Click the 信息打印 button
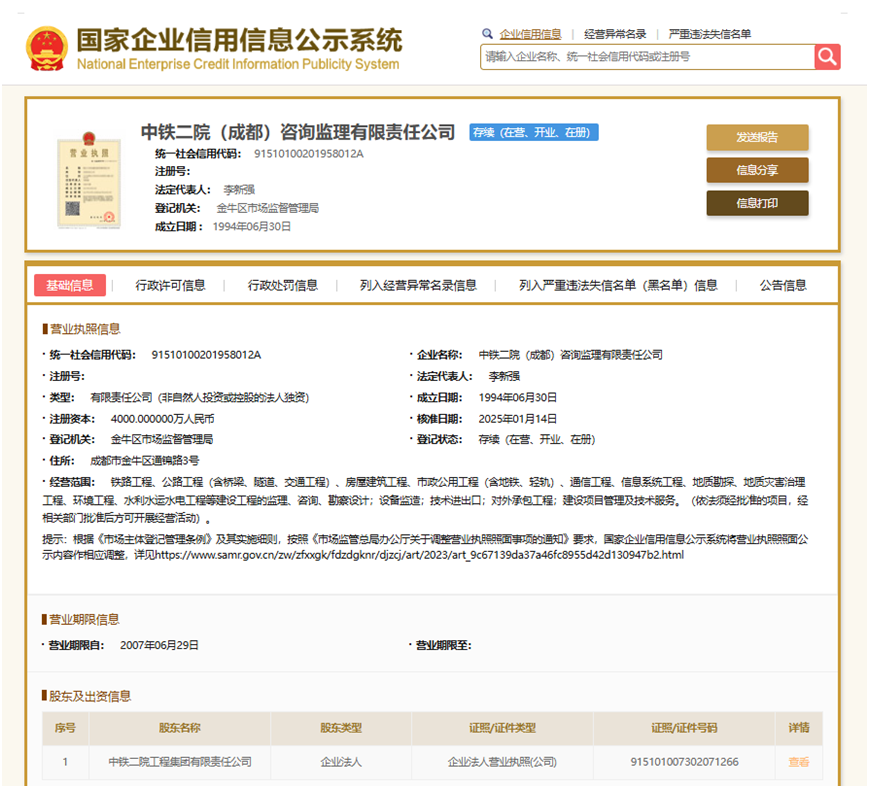This screenshot has width=869, height=788. pos(757,203)
